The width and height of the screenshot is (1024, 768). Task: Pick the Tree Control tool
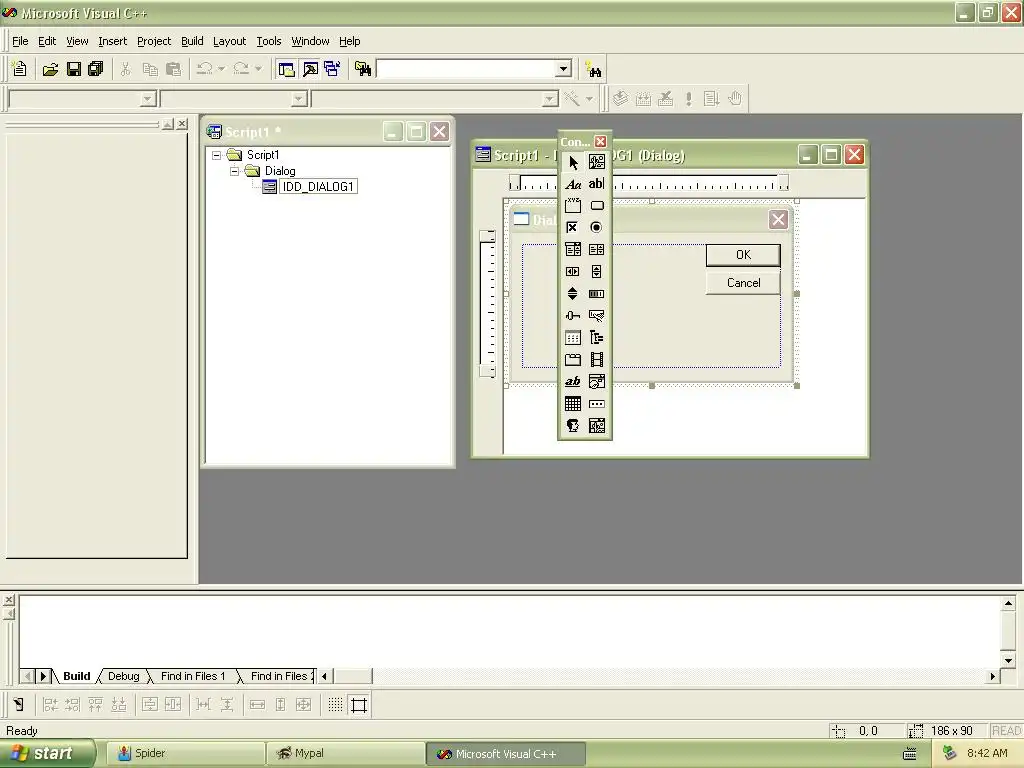(x=596, y=338)
